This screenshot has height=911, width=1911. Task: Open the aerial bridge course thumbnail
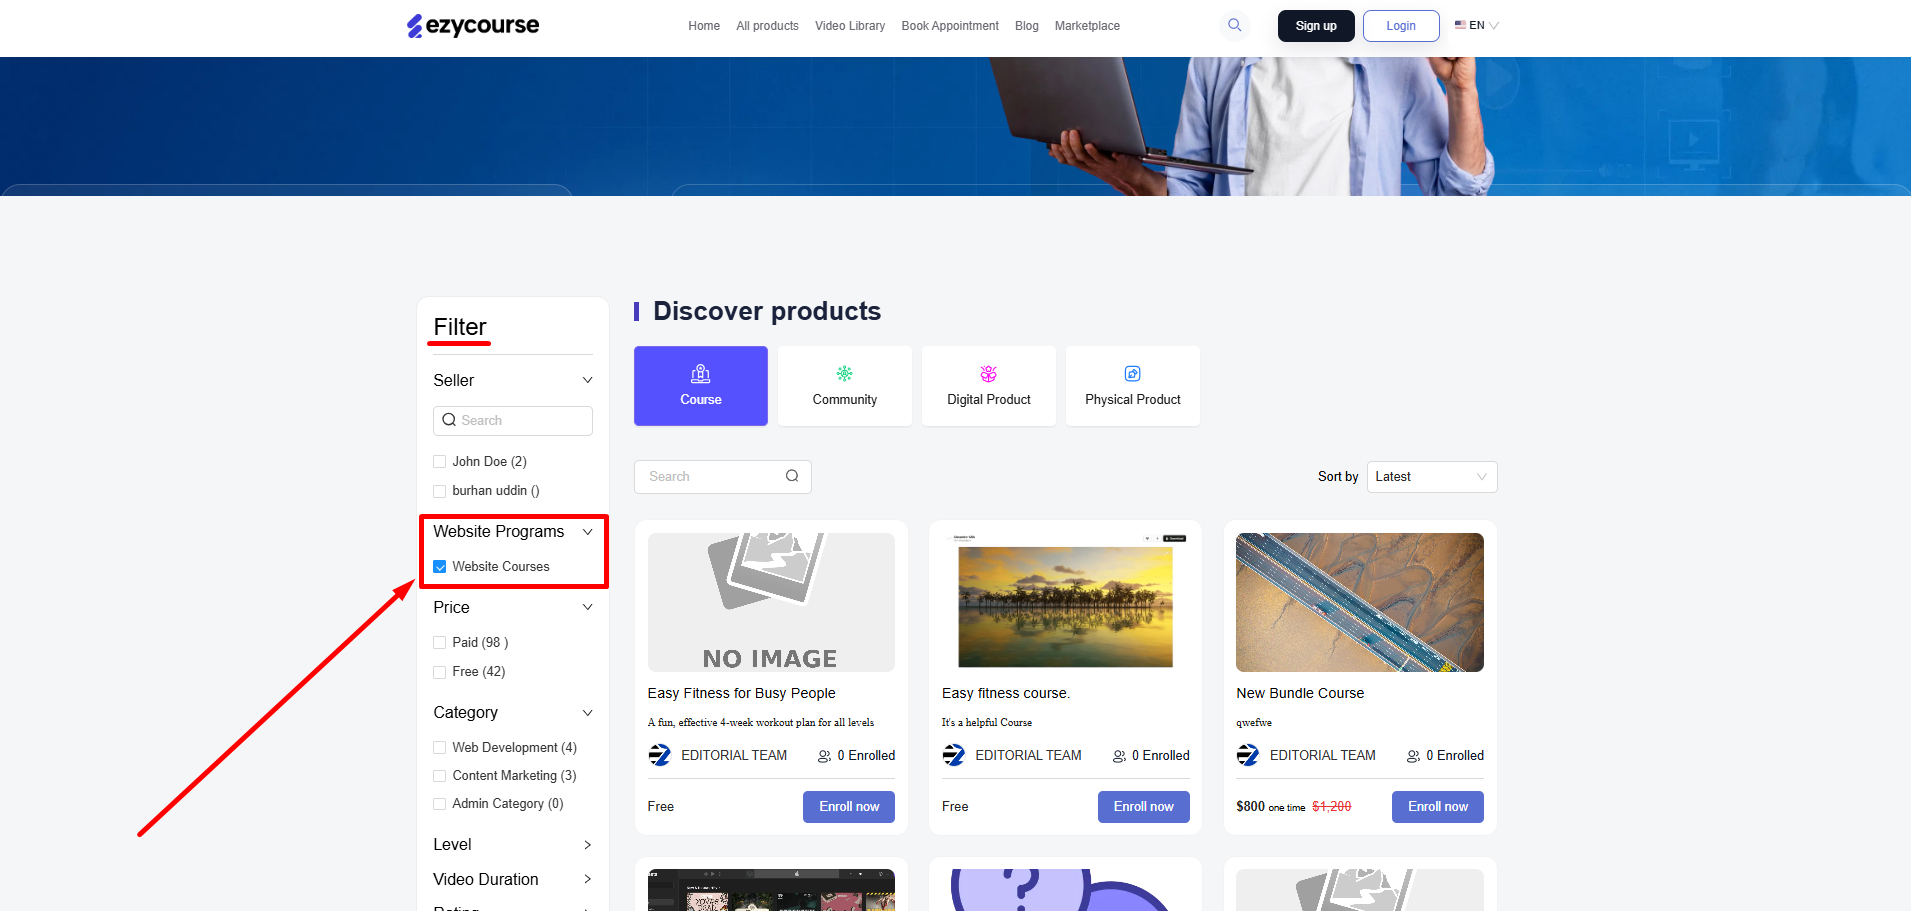click(x=1360, y=602)
